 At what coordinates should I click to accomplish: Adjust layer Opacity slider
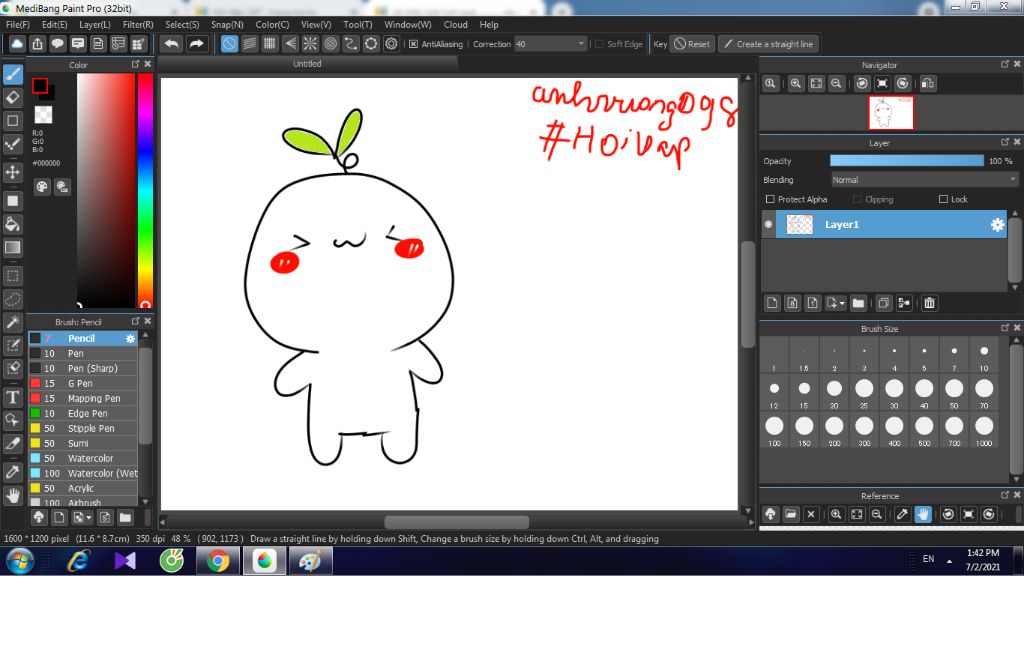(x=906, y=161)
